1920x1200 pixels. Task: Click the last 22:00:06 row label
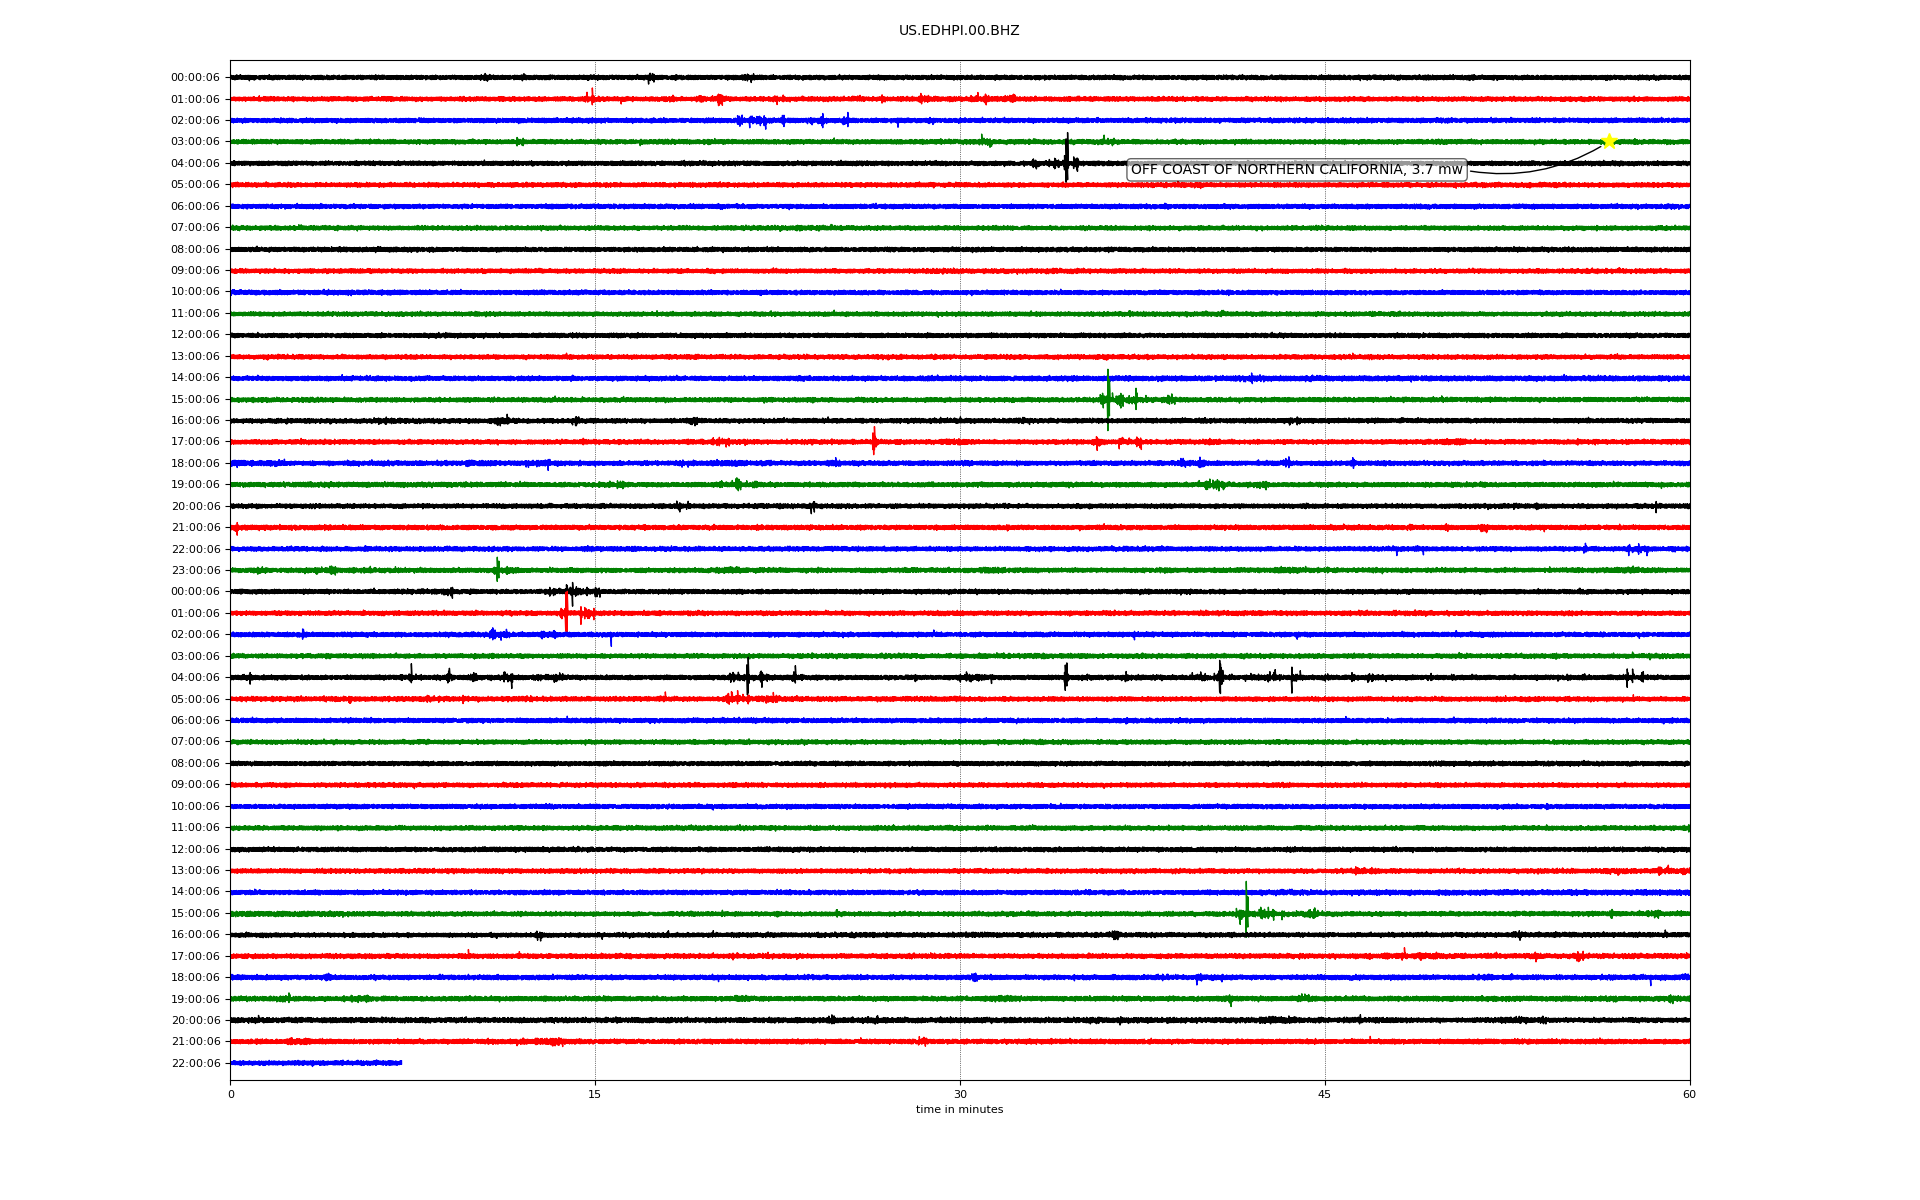coord(195,1063)
